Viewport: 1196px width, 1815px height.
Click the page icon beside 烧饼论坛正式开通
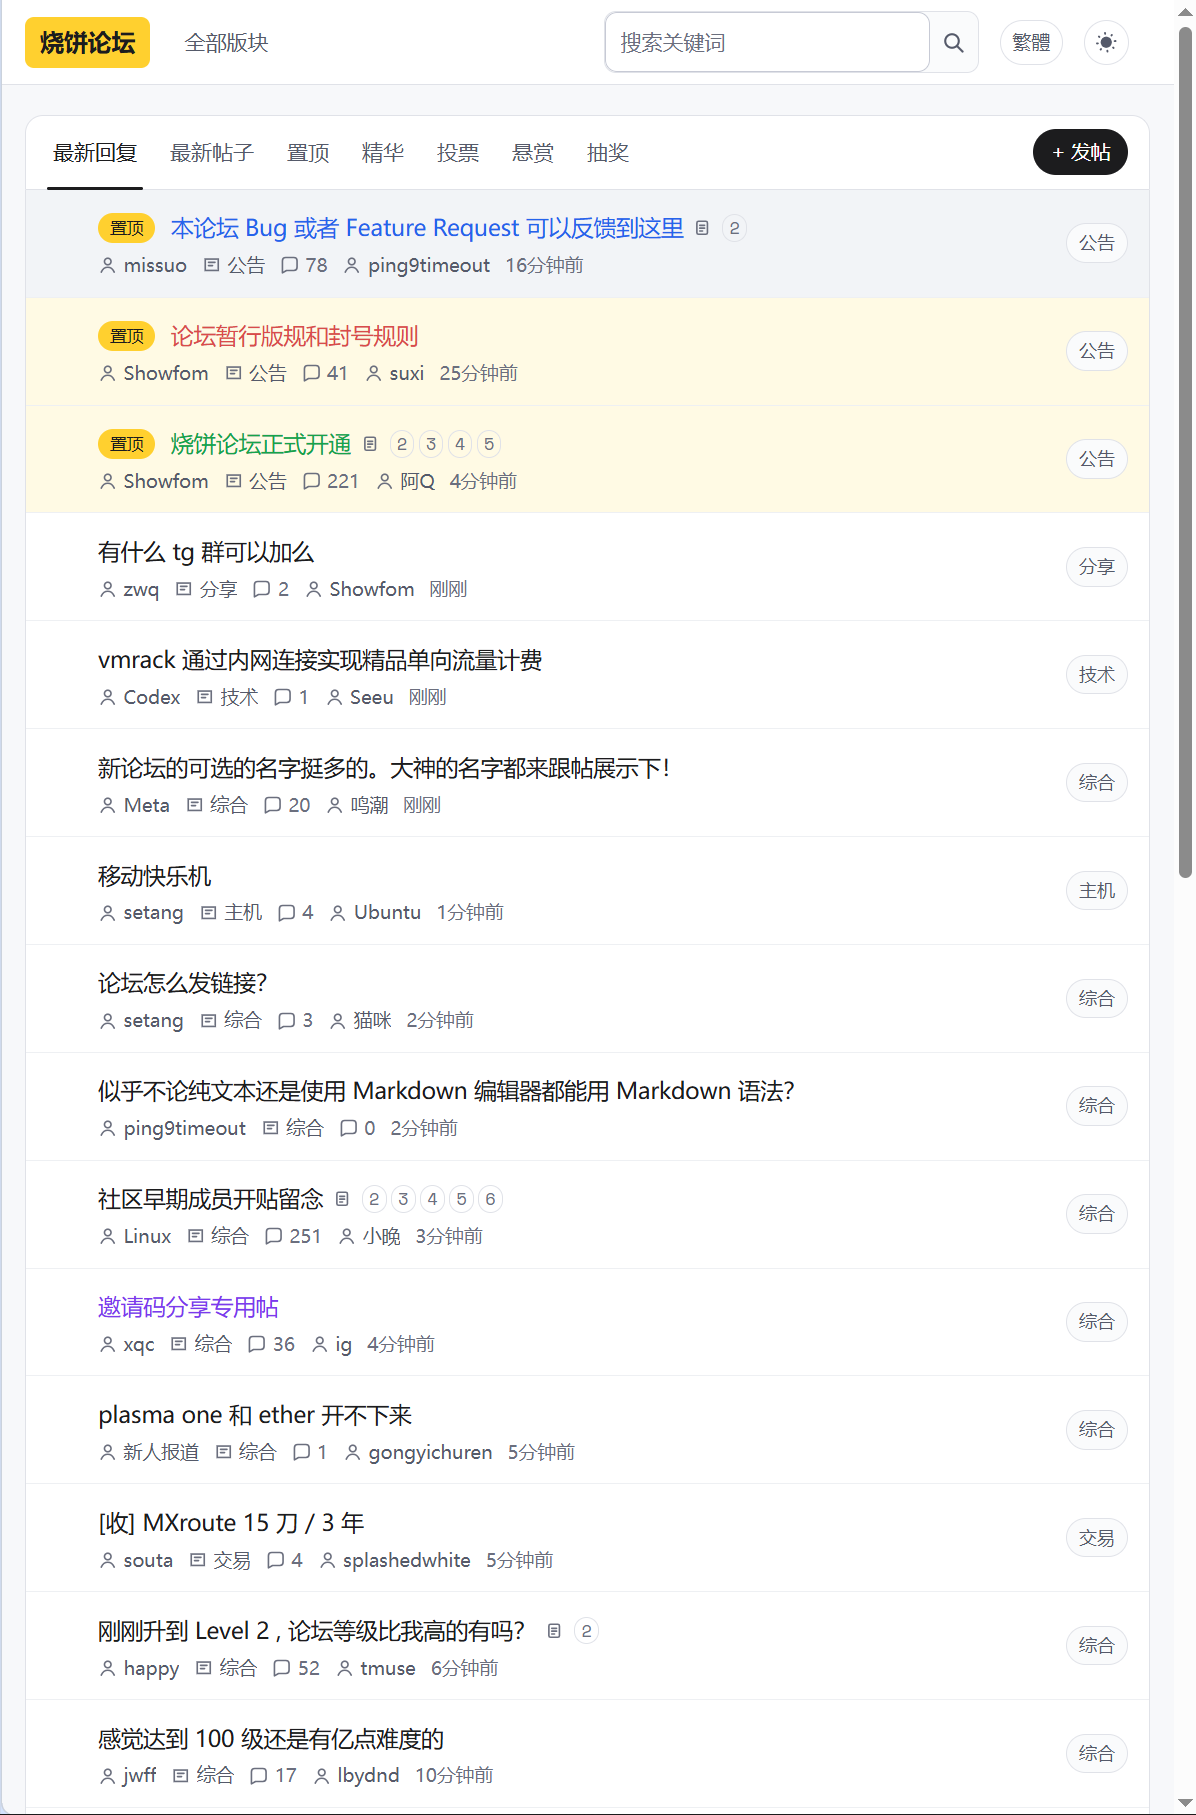coord(370,444)
